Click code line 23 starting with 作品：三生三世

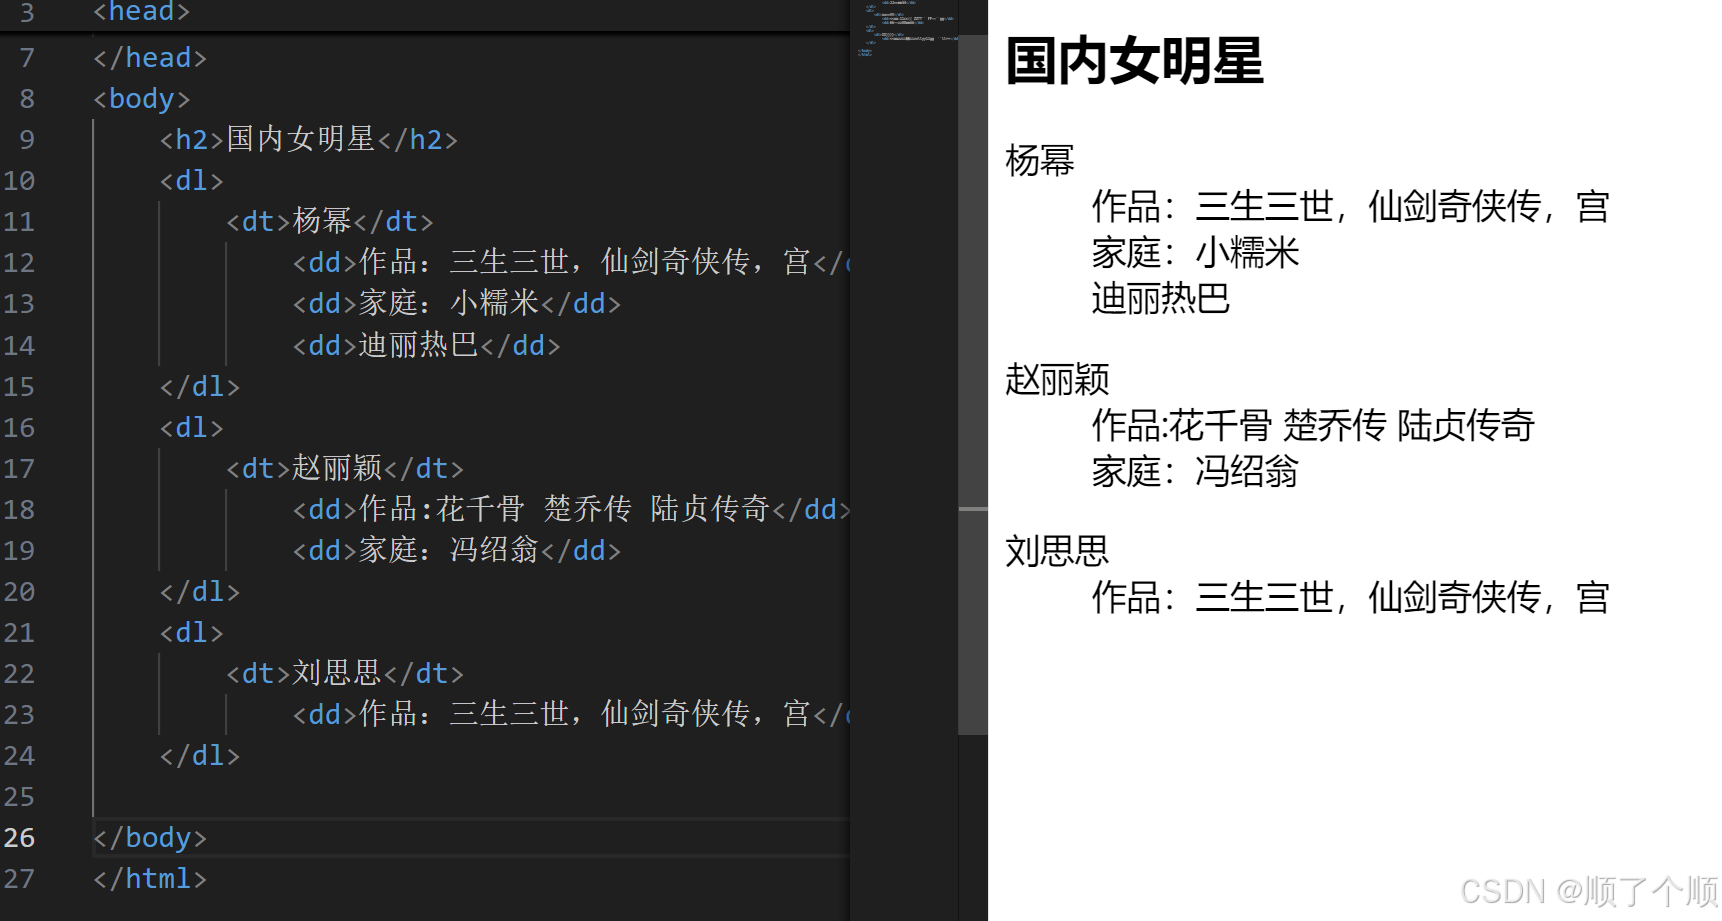[x=571, y=715]
